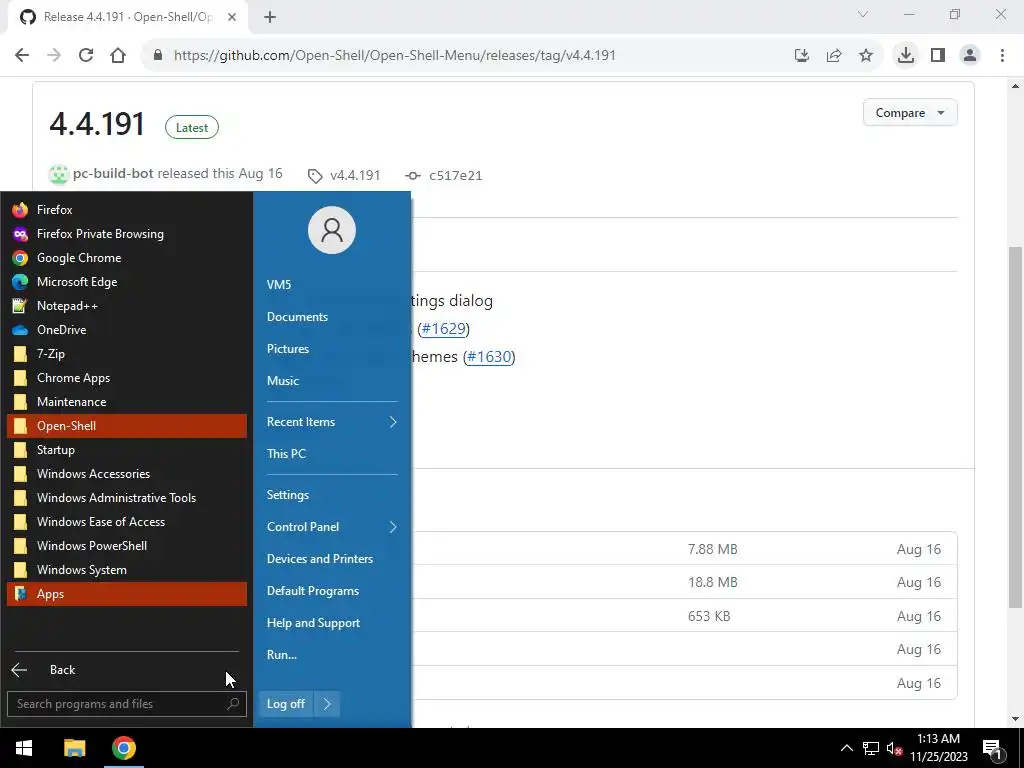1024x768 pixels.
Task: Expand the Chrome Apps folder
Action: [x=127, y=377]
